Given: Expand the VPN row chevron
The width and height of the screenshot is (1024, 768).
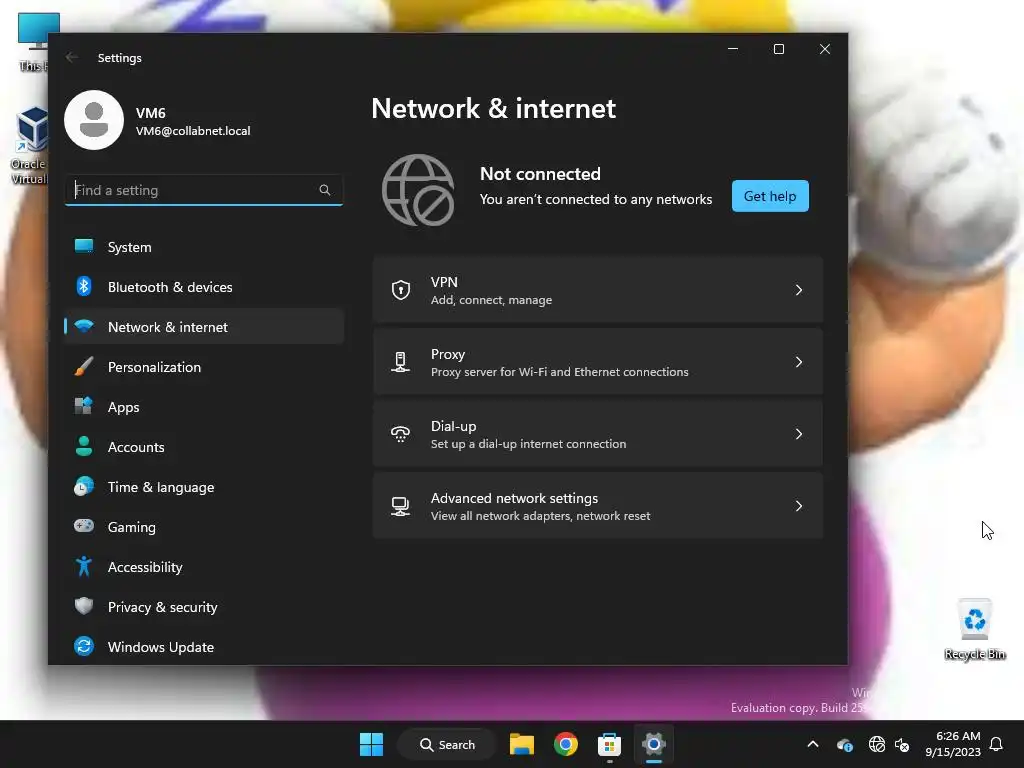Looking at the screenshot, I should (x=798, y=290).
